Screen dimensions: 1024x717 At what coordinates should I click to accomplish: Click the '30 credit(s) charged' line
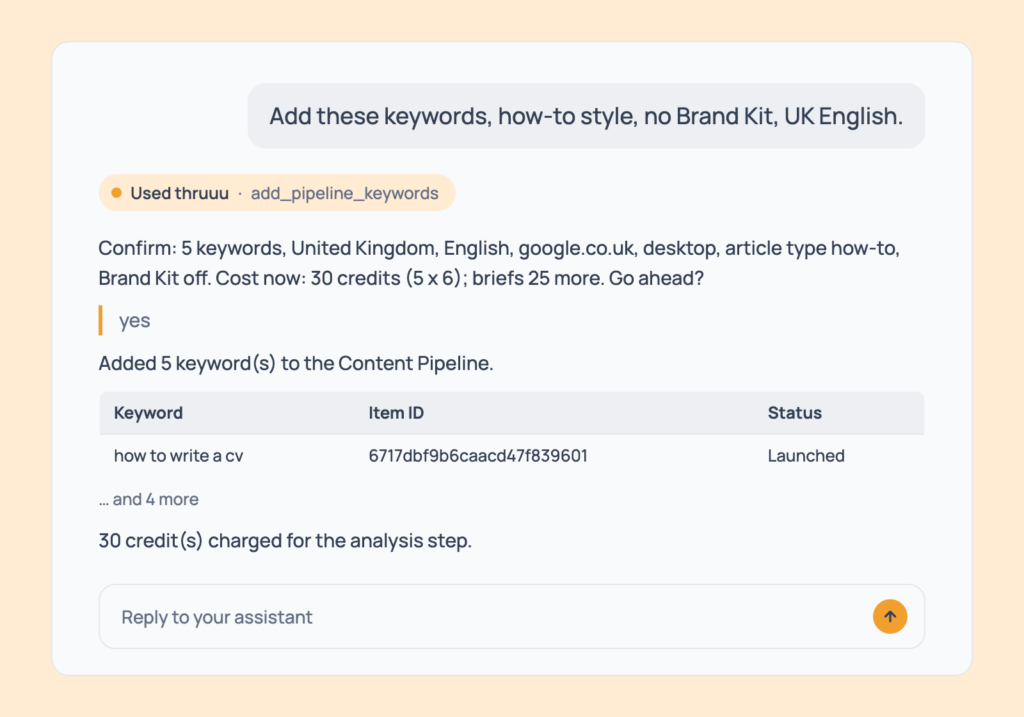click(x=285, y=541)
